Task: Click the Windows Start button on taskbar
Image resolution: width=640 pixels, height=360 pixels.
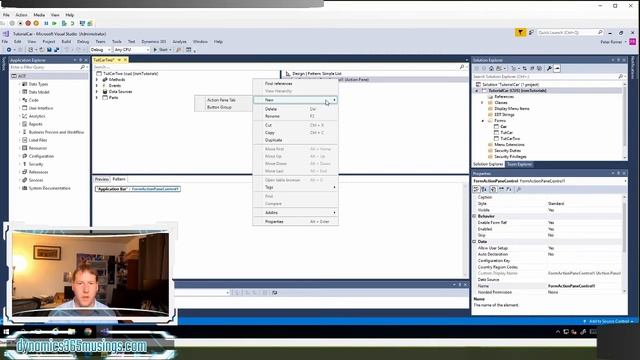Action: point(6,332)
